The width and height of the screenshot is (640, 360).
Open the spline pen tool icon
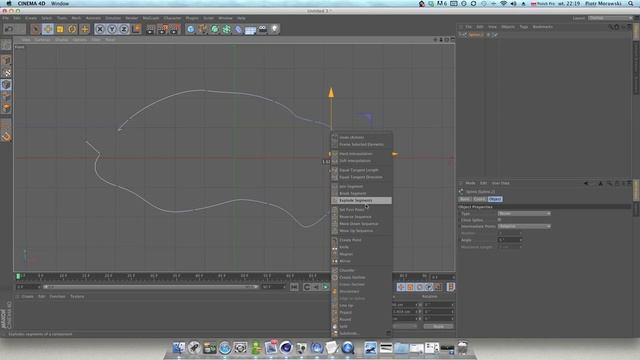202,29
